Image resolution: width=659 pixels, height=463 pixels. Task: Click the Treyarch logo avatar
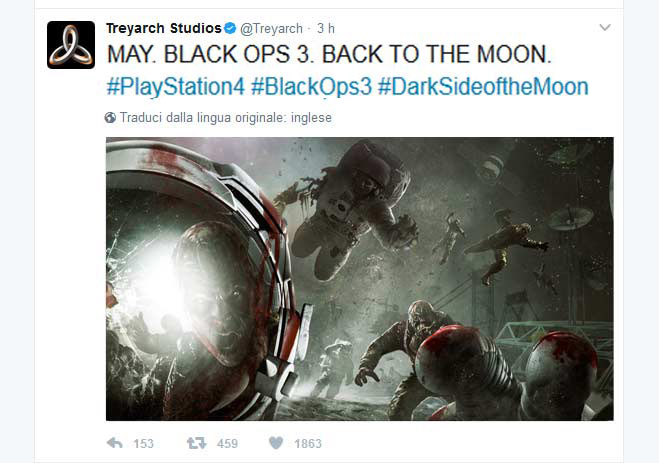coord(71,45)
